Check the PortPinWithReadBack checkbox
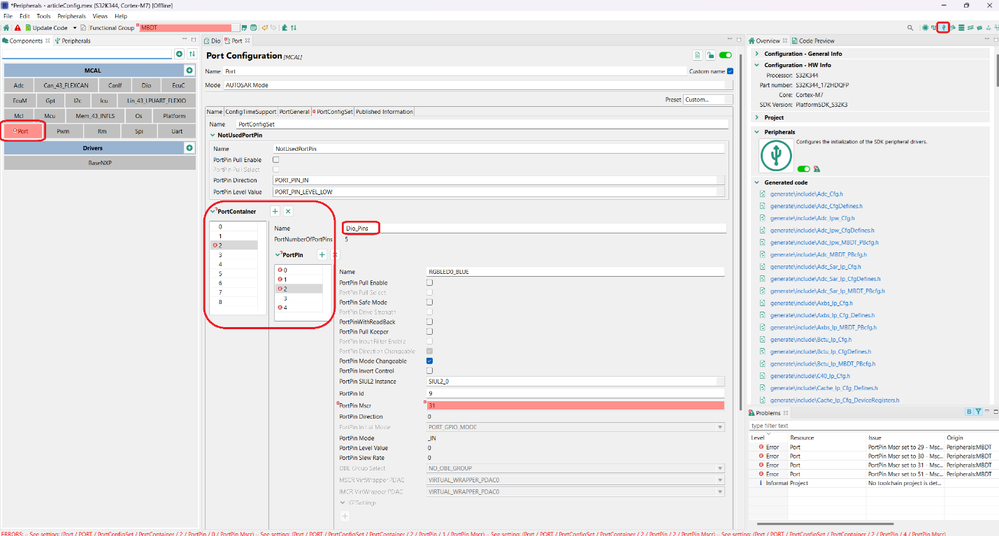 429,322
